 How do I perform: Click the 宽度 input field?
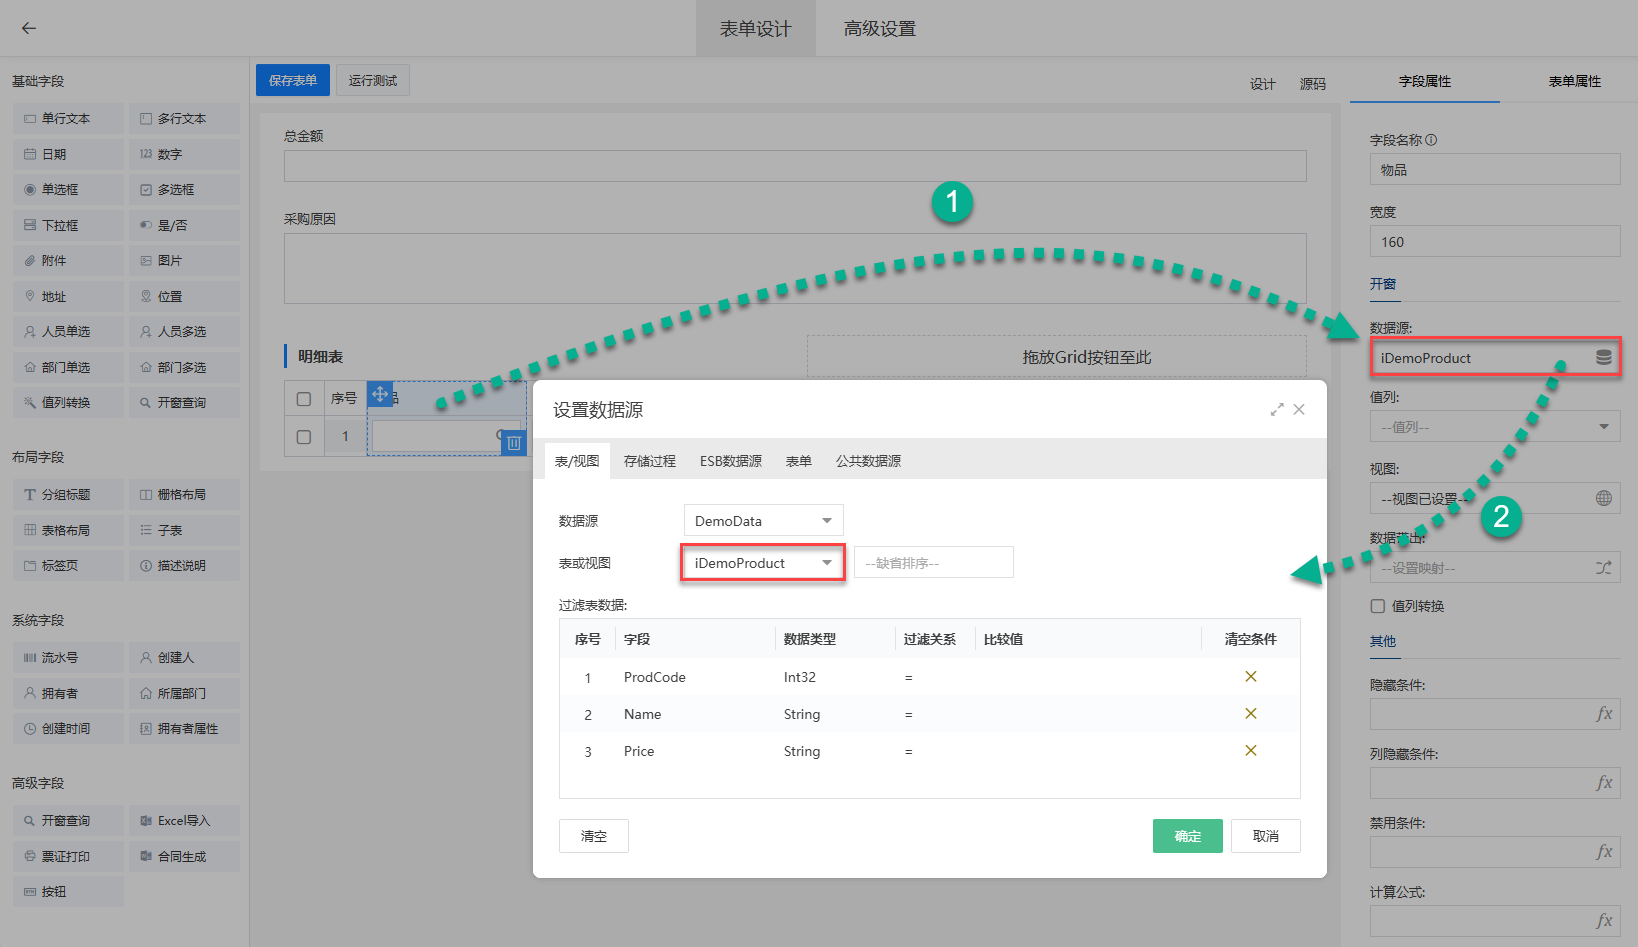click(1494, 242)
